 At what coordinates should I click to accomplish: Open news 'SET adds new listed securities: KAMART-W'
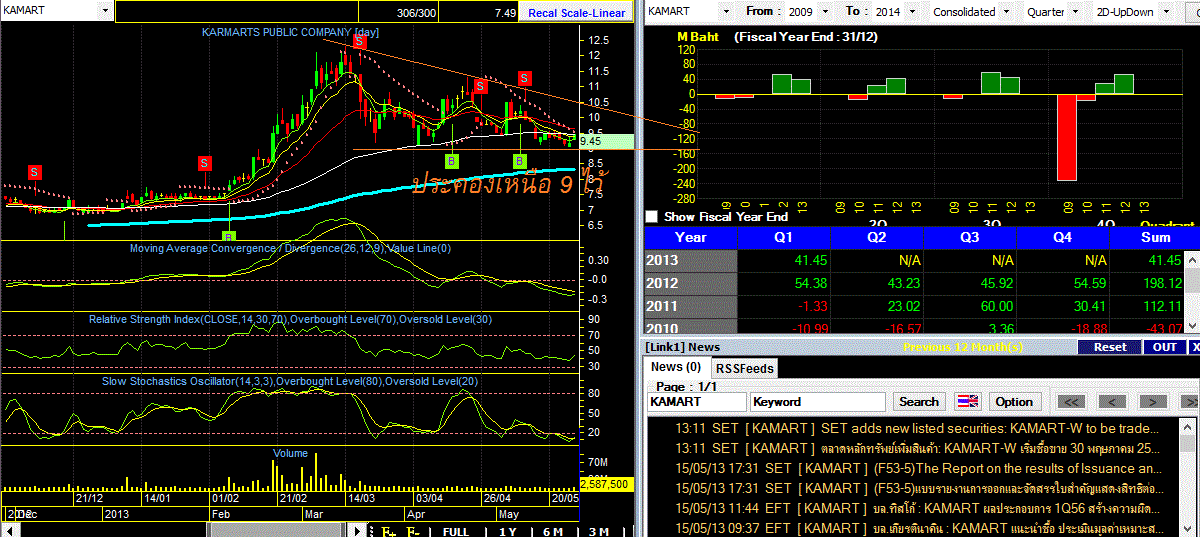click(x=919, y=428)
